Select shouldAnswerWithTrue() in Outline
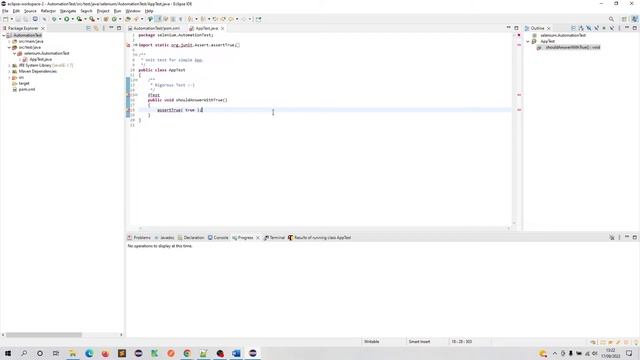The height and width of the screenshot is (360, 640). tap(569, 47)
